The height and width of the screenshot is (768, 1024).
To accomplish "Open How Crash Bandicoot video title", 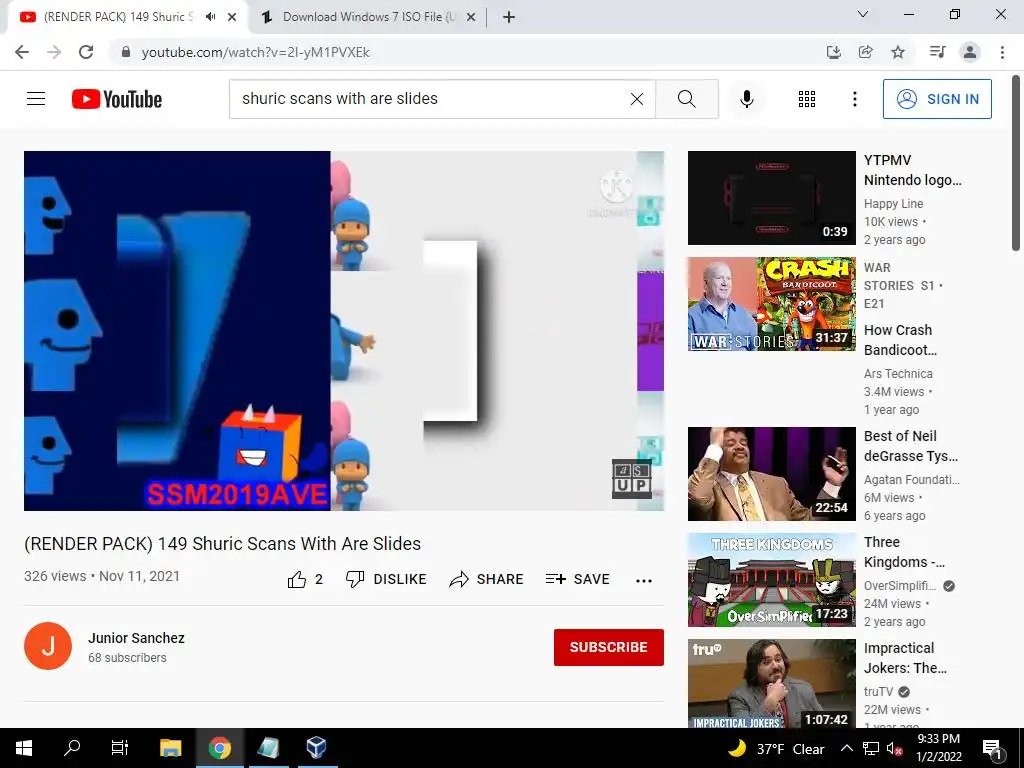I will pyautogui.click(x=900, y=340).
